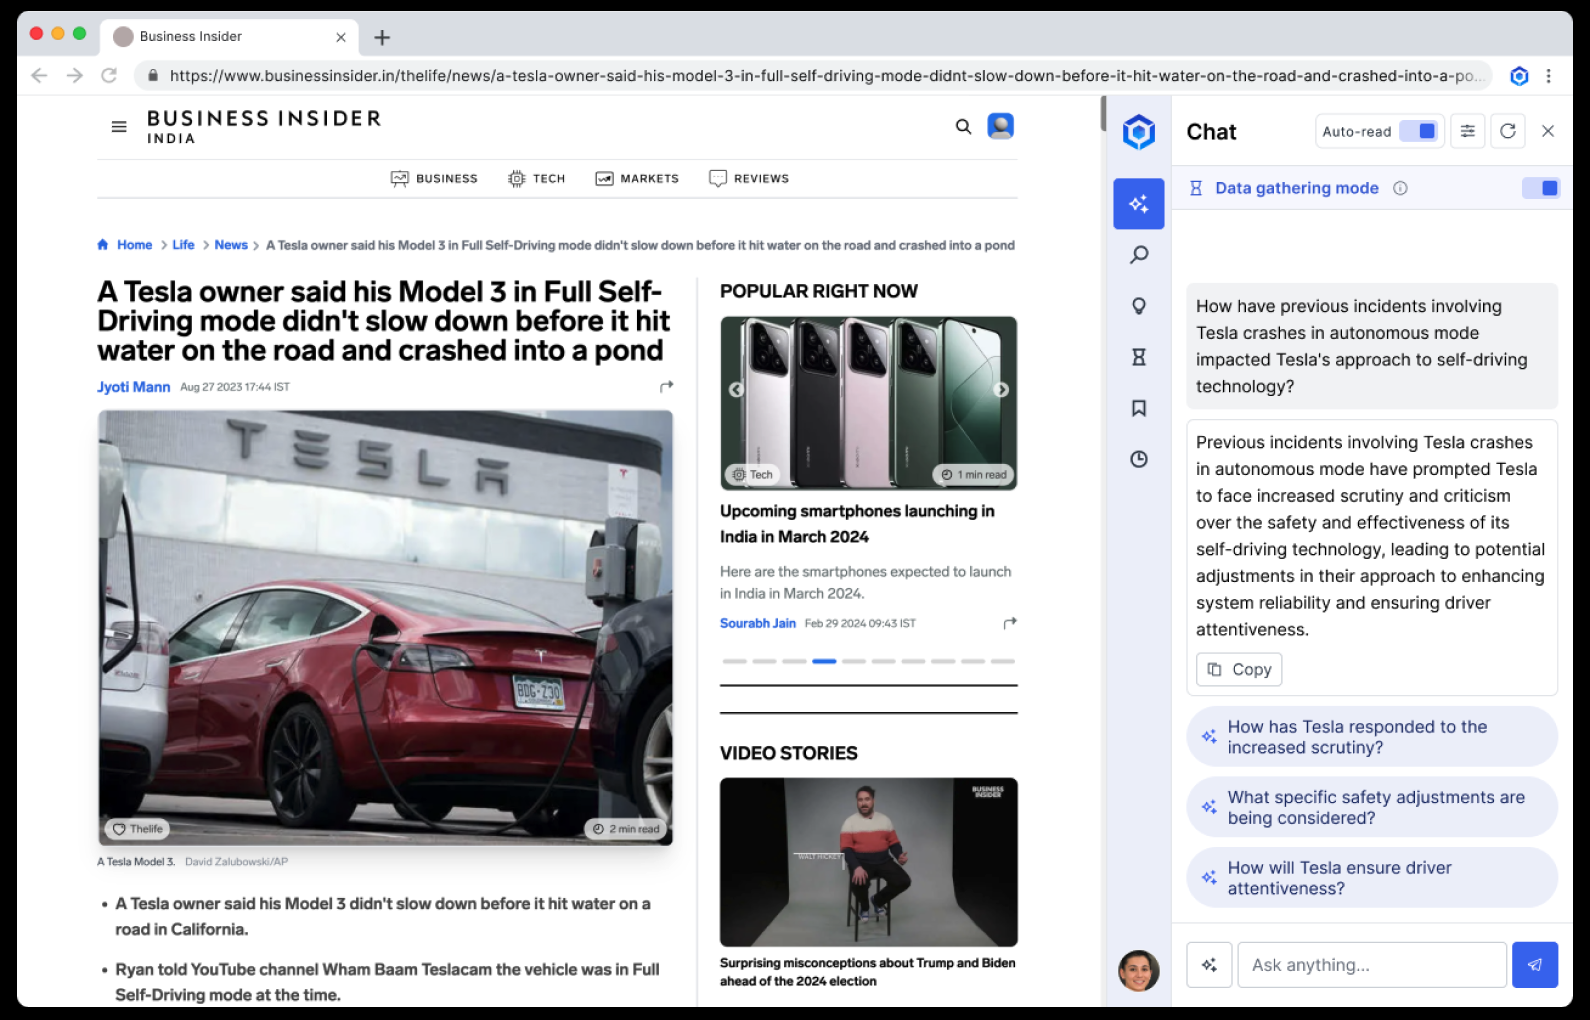1590x1020 pixels.
Task: Refresh the chat conversation
Action: [x=1508, y=131]
